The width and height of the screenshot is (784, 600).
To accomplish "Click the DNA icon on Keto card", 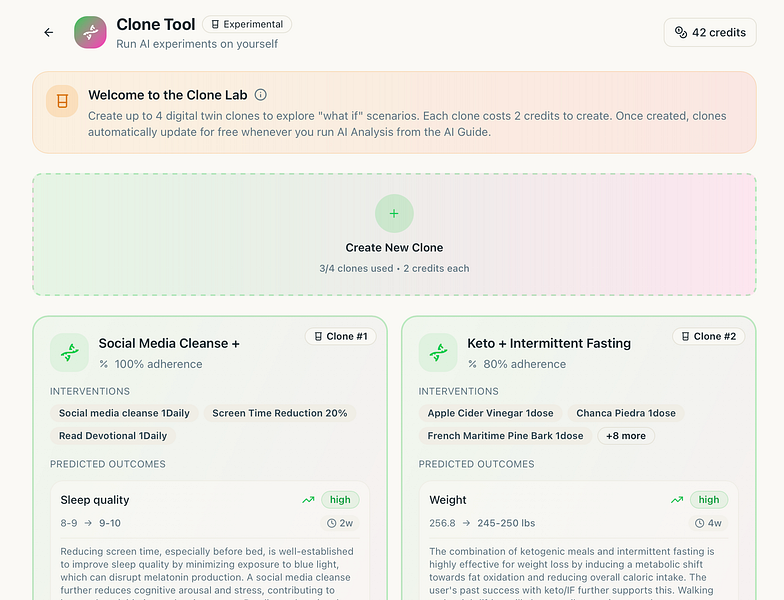I will click(x=438, y=352).
